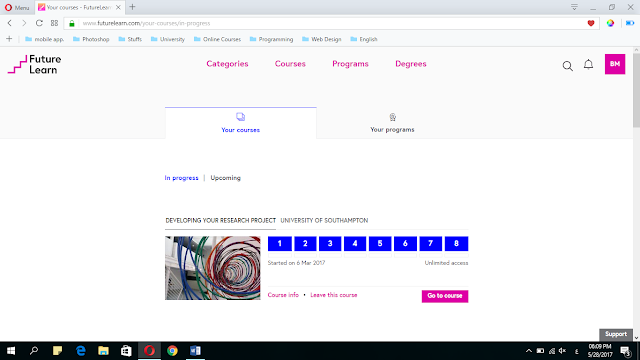Add bookmark with plus on bookmarks bar
The height and width of the screenshot is (360, 640).
[9, 39]
